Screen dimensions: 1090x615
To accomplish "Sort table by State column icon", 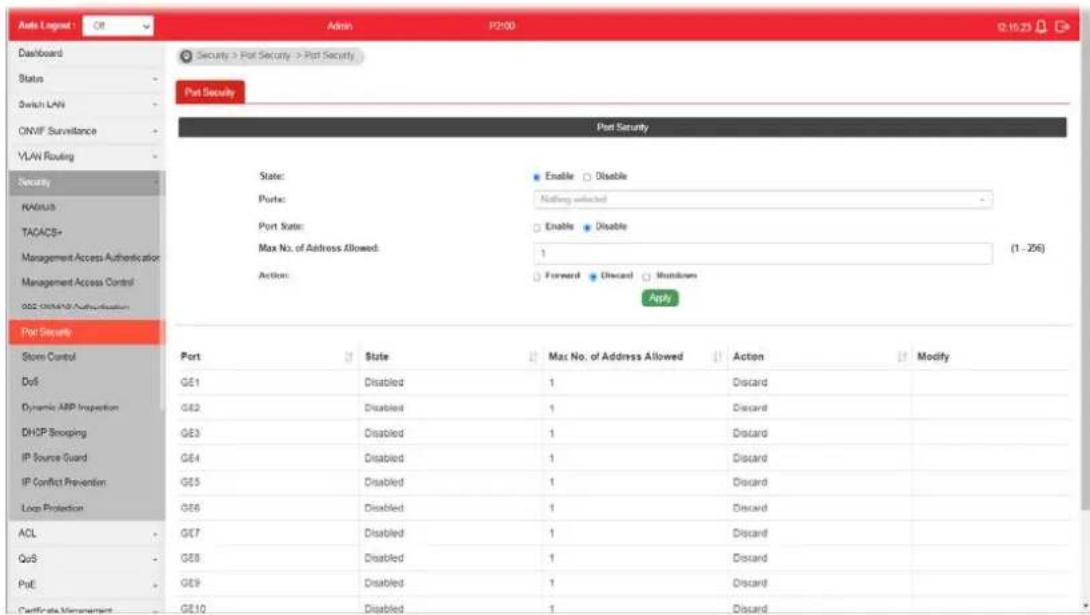I will pyautogui.click(x=532, y=356).
